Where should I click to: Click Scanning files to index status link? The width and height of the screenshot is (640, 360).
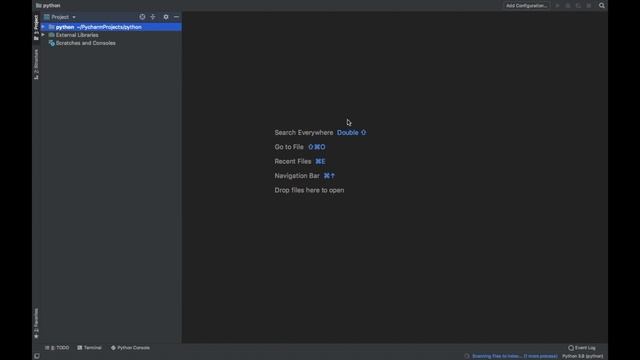point(515,356)
